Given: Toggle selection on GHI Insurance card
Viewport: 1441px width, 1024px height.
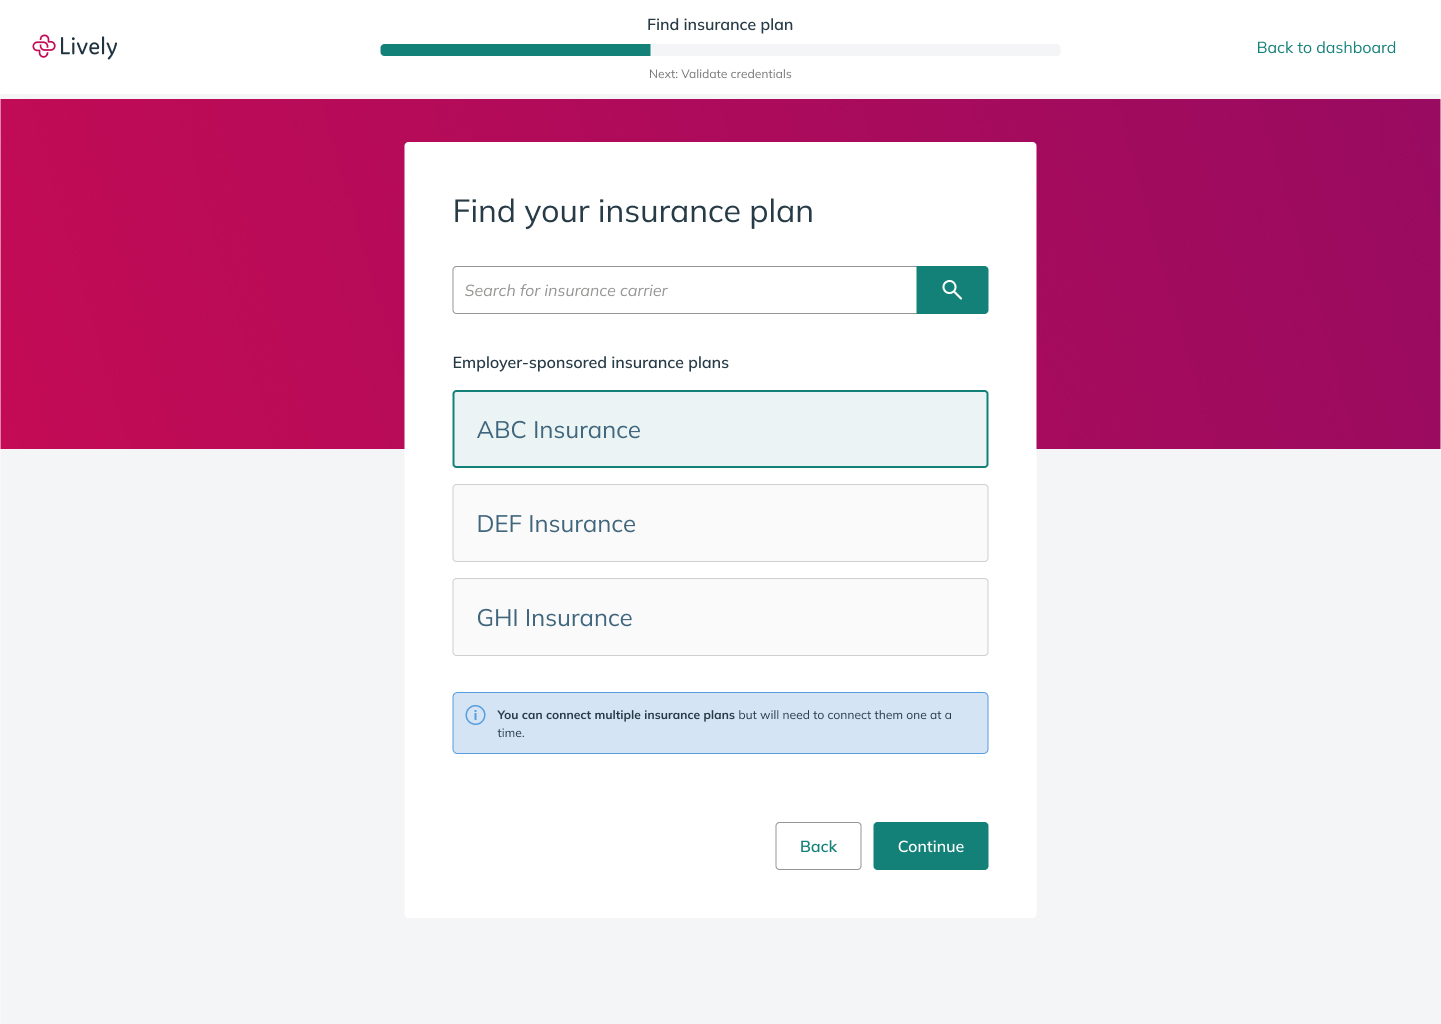Looking at the screenshot, I should [720, 617].
